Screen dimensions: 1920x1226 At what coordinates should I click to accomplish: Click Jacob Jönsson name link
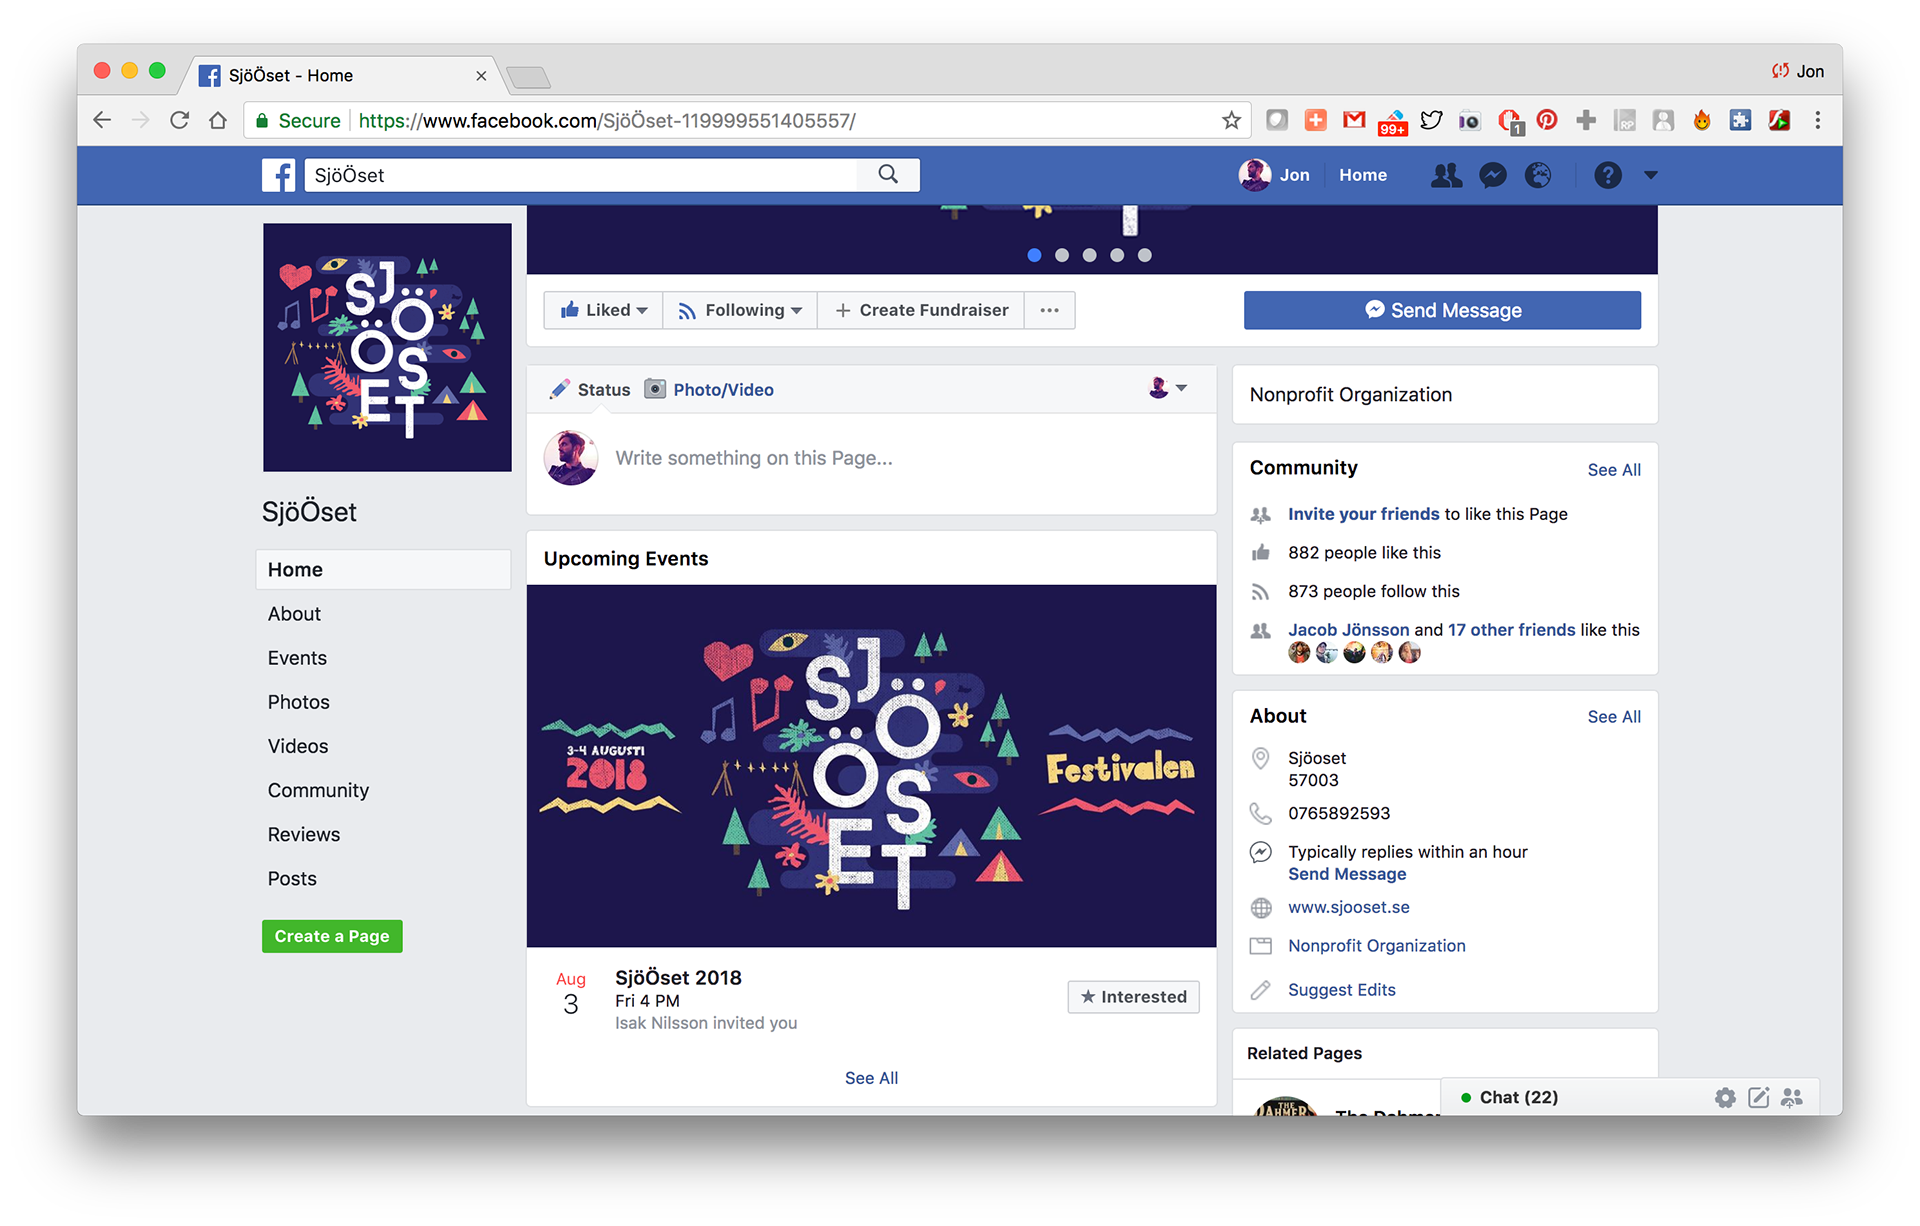1348,630
